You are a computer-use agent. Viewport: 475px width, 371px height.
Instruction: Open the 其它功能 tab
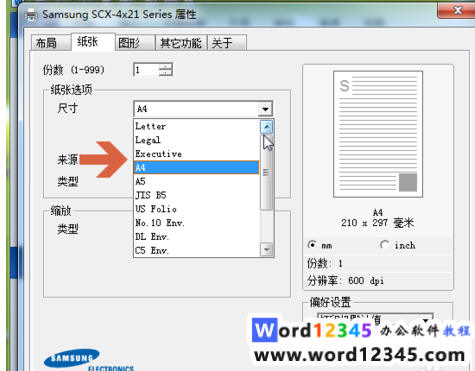click(181, 43)
